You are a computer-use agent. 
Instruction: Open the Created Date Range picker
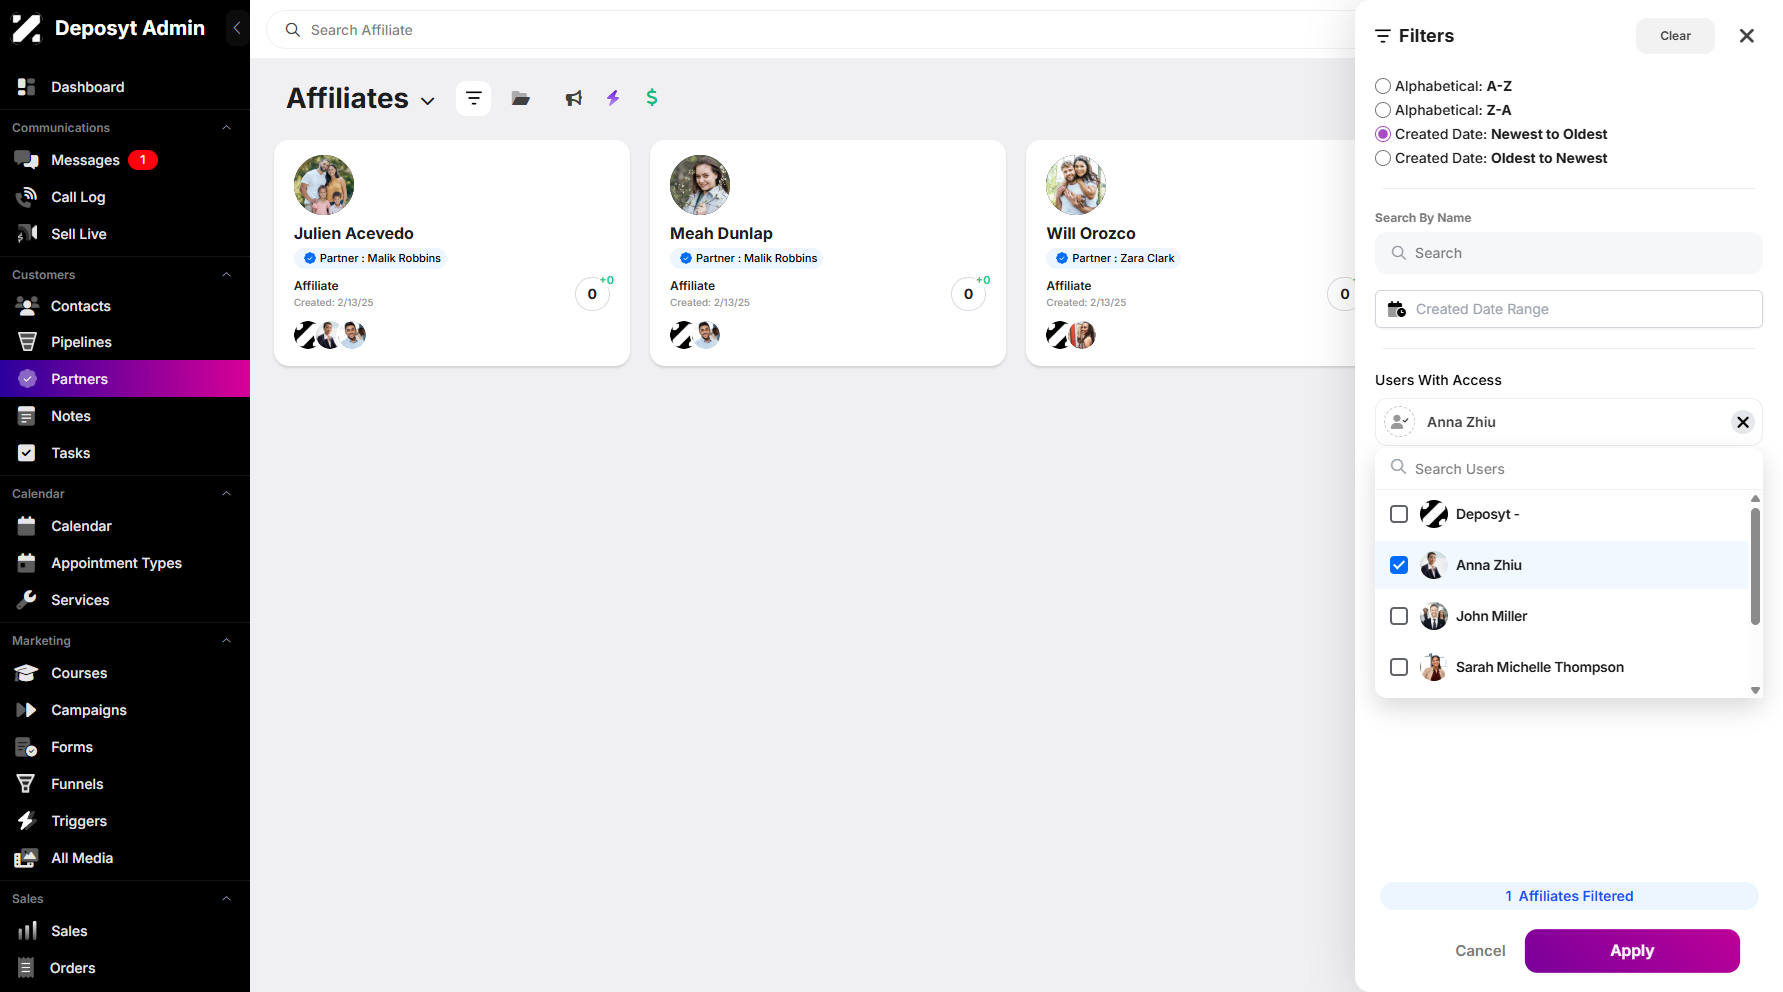[x=1568, y=309]
